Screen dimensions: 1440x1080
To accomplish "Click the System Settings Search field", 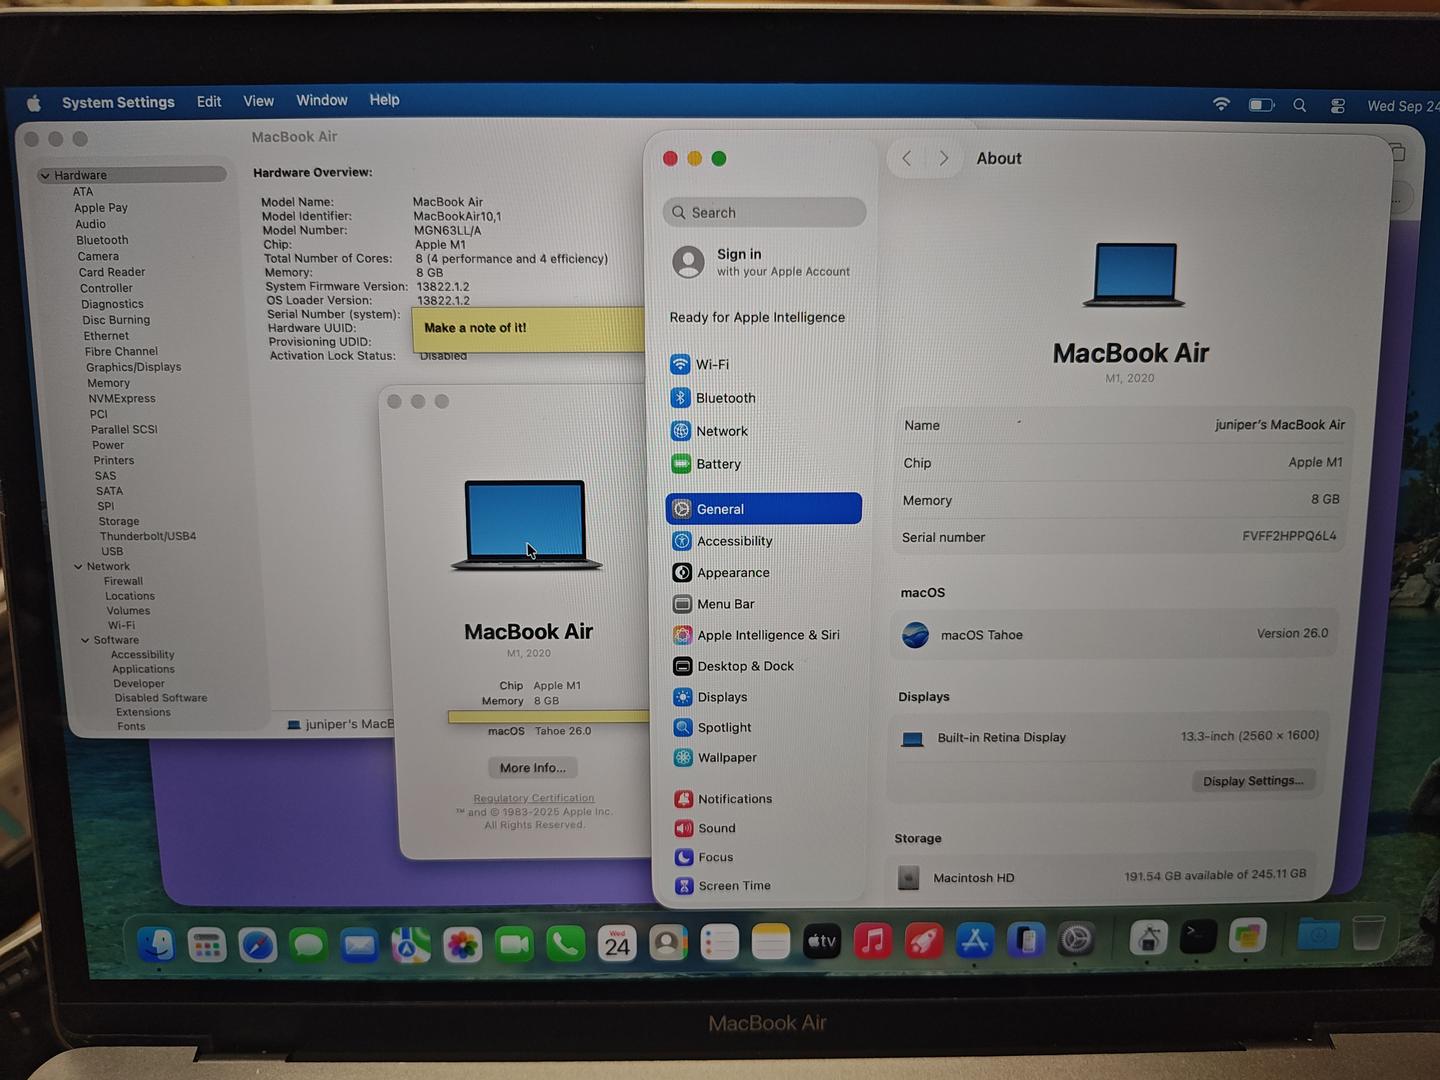I will [x=764, y=212].
